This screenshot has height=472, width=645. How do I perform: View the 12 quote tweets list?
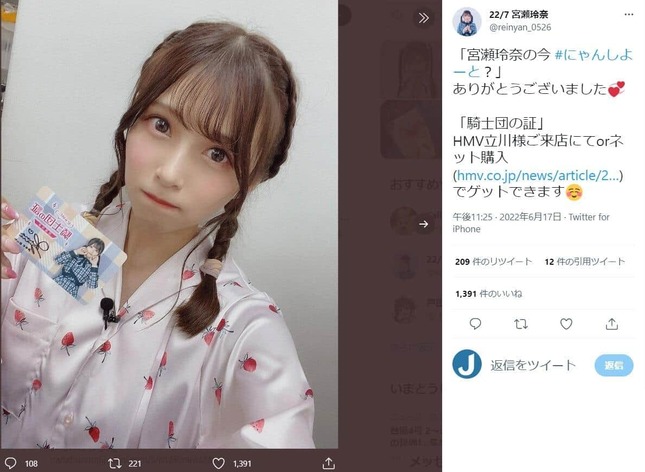coord(585,262)
